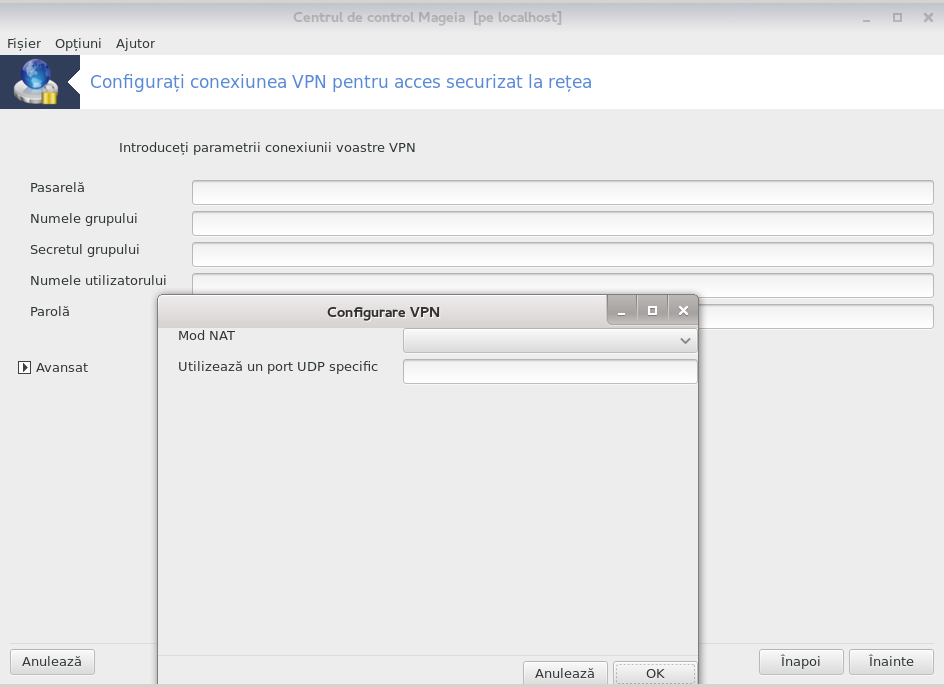Screen dimensions: 944x687
Task: Click Anulează in the VPN dialog
Action: click(x=565, y=673)
